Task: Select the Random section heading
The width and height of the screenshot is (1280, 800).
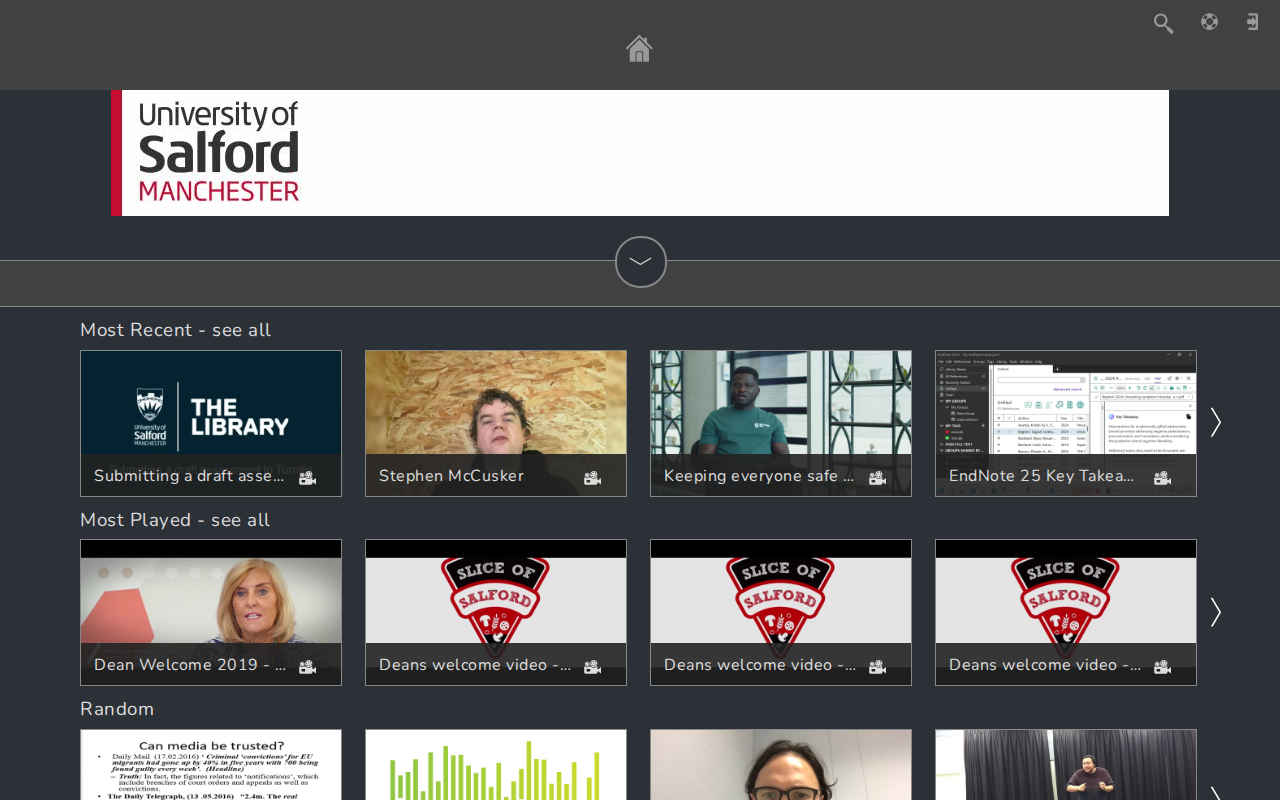Action: [117, 709]
